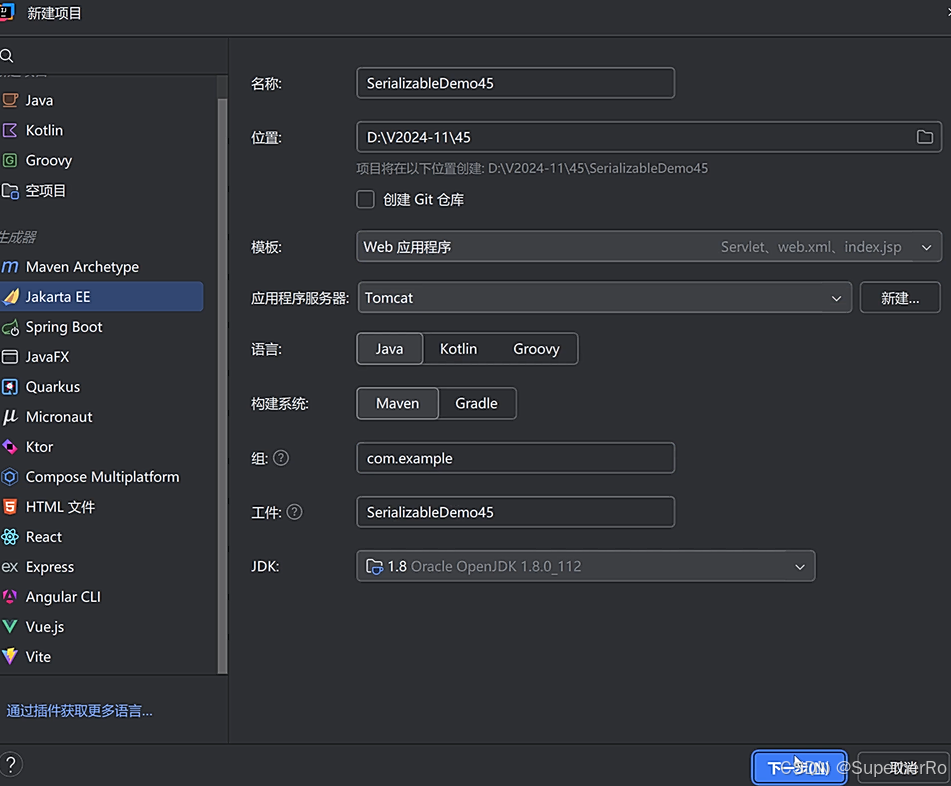Pick the empty project (空项目) icon
This screenshot has width=951, height=786.
[10, 190]
